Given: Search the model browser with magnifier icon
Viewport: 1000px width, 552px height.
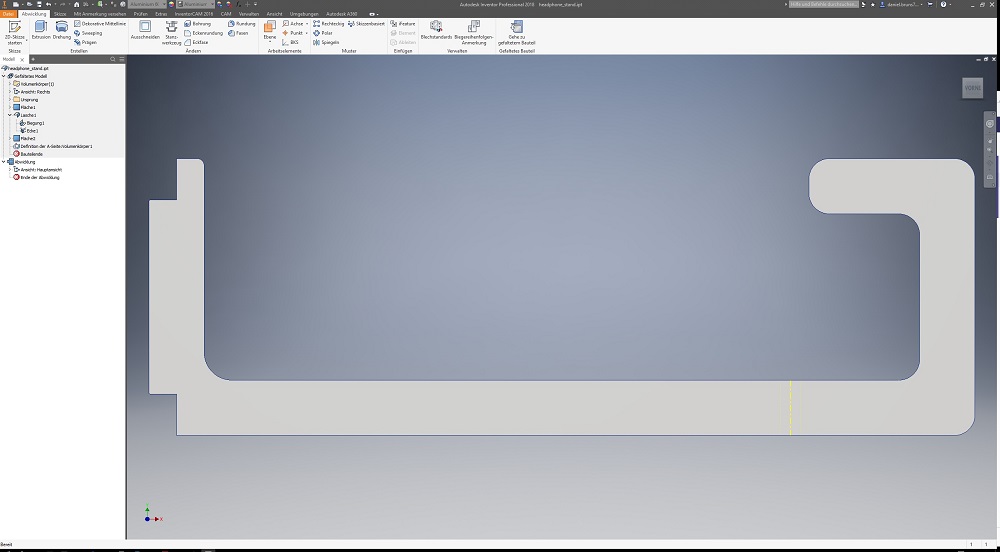Looking at the screenshot, I should (113, 59).
